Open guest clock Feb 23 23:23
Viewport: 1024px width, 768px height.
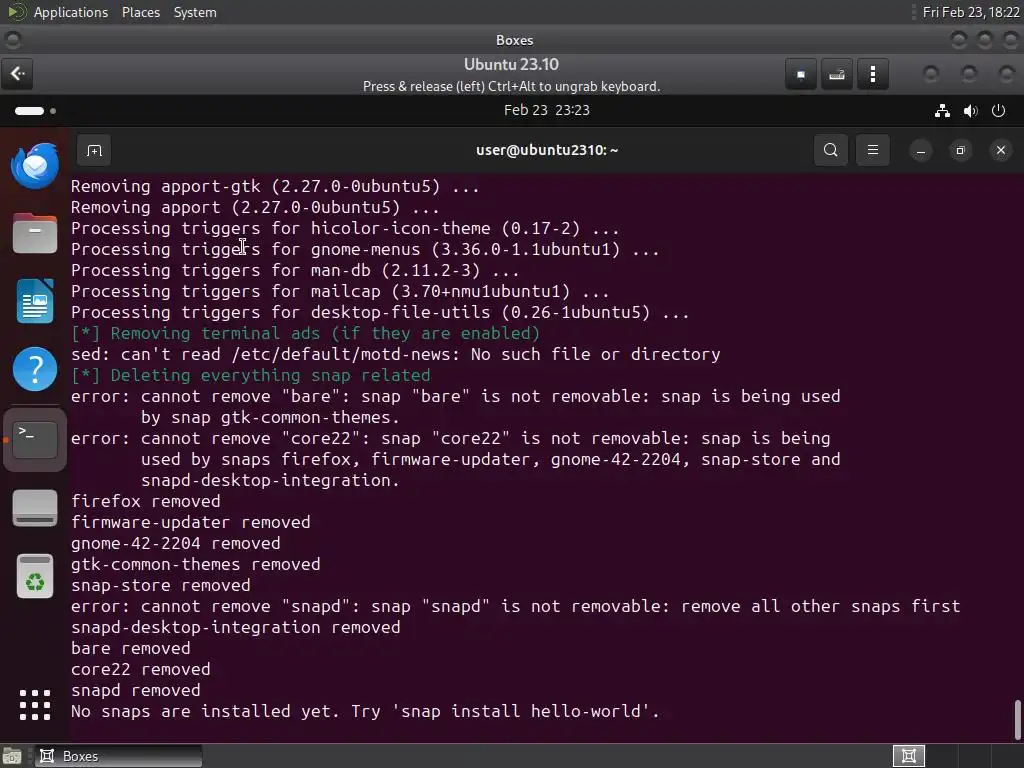tap(547, 110)
